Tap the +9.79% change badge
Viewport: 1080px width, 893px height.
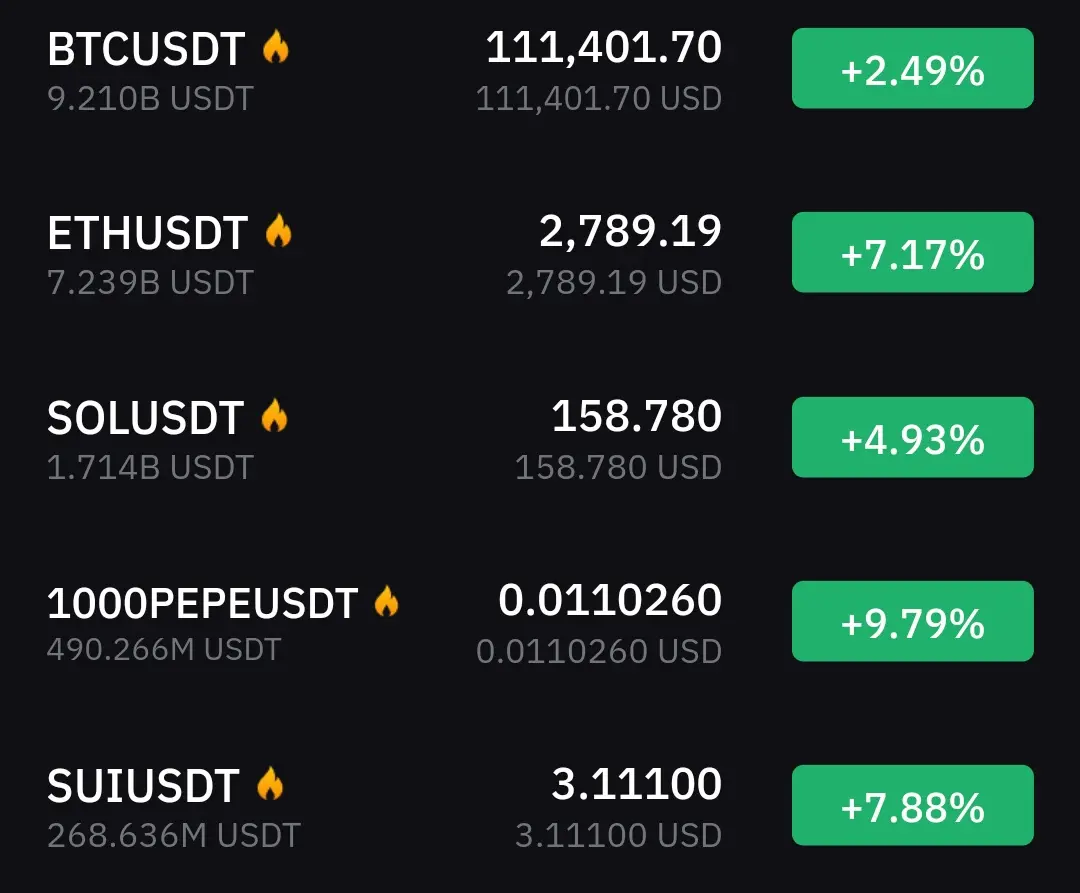coord(913,621)
